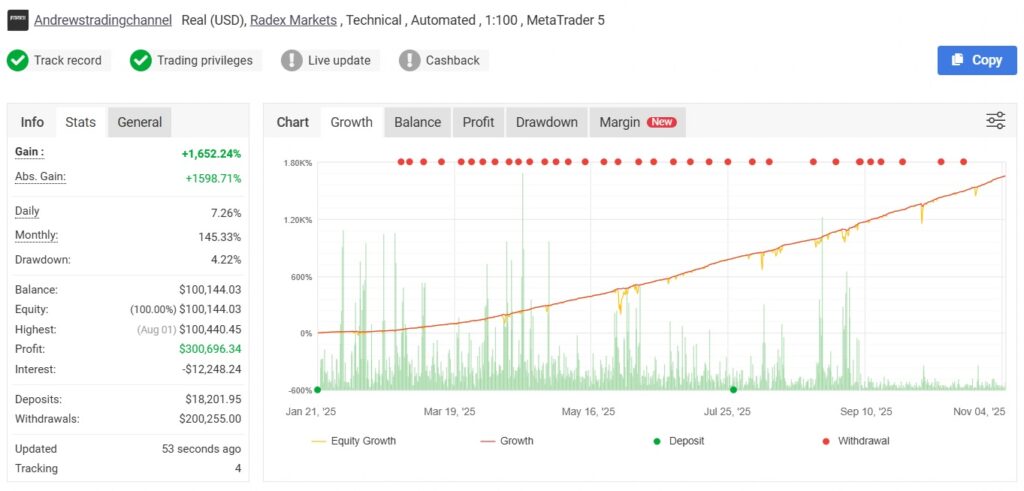1024x491 pixels.
Task: Select the Profit chart tab
Action: pyautogui.click(x=478, y=122)
